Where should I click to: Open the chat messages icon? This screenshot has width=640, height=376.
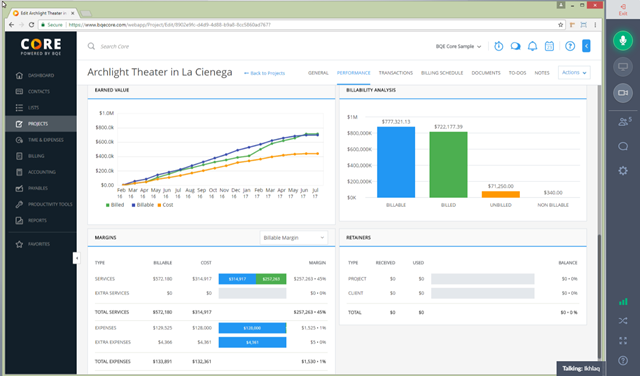(516, 46)
